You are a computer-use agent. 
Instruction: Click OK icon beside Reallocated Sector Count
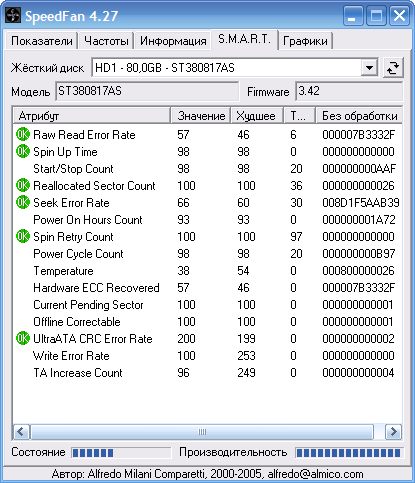click(23, 185)
